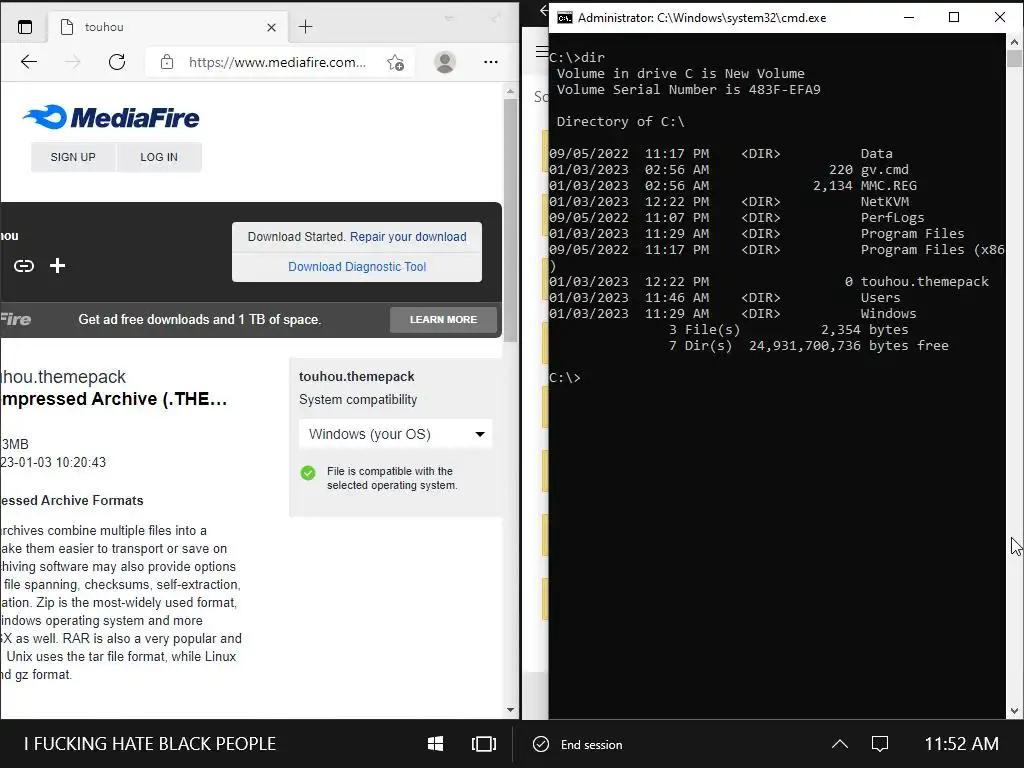Close the touhou browser tab
The image size is (1024, 768).
(x=272, y=27)
